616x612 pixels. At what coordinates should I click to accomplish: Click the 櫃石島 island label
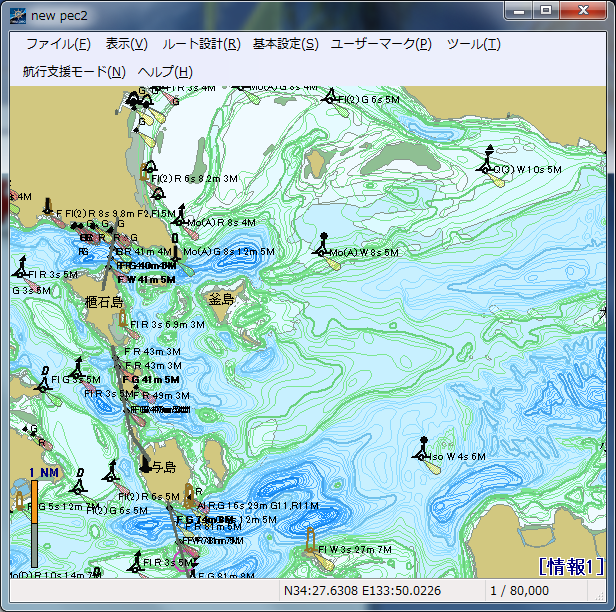point(104,302)
